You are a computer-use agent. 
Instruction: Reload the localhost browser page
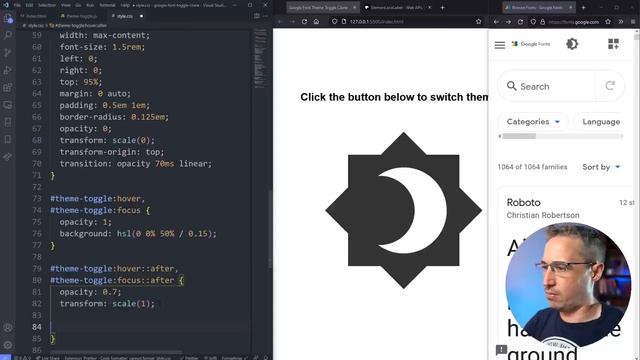pyautogui.click(x=304, y=22)
